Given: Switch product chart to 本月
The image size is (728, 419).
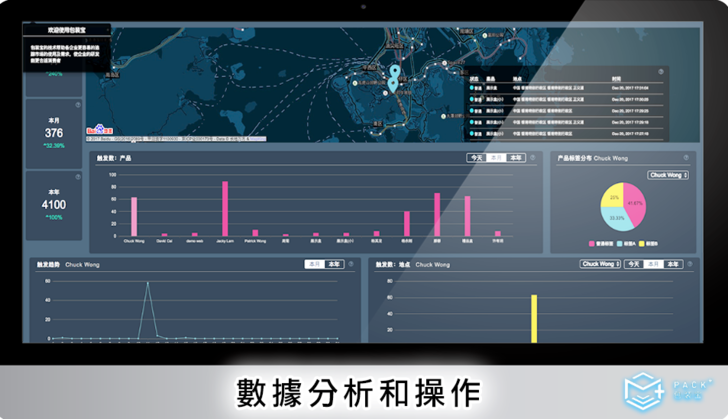Looking at the screenshot, I should 496,158.
